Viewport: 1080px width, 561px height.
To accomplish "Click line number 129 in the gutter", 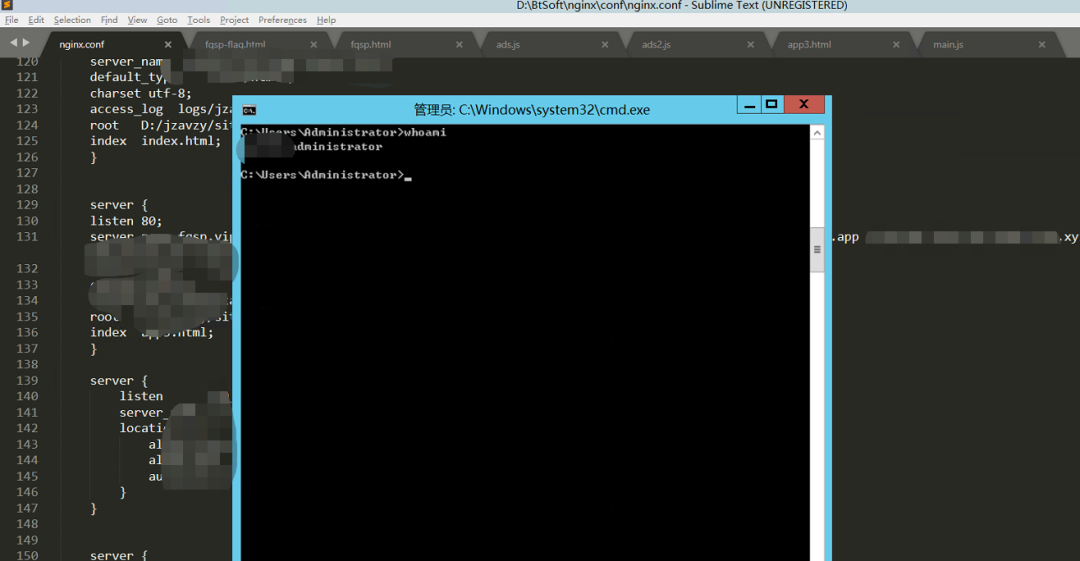I will [27, 205].
